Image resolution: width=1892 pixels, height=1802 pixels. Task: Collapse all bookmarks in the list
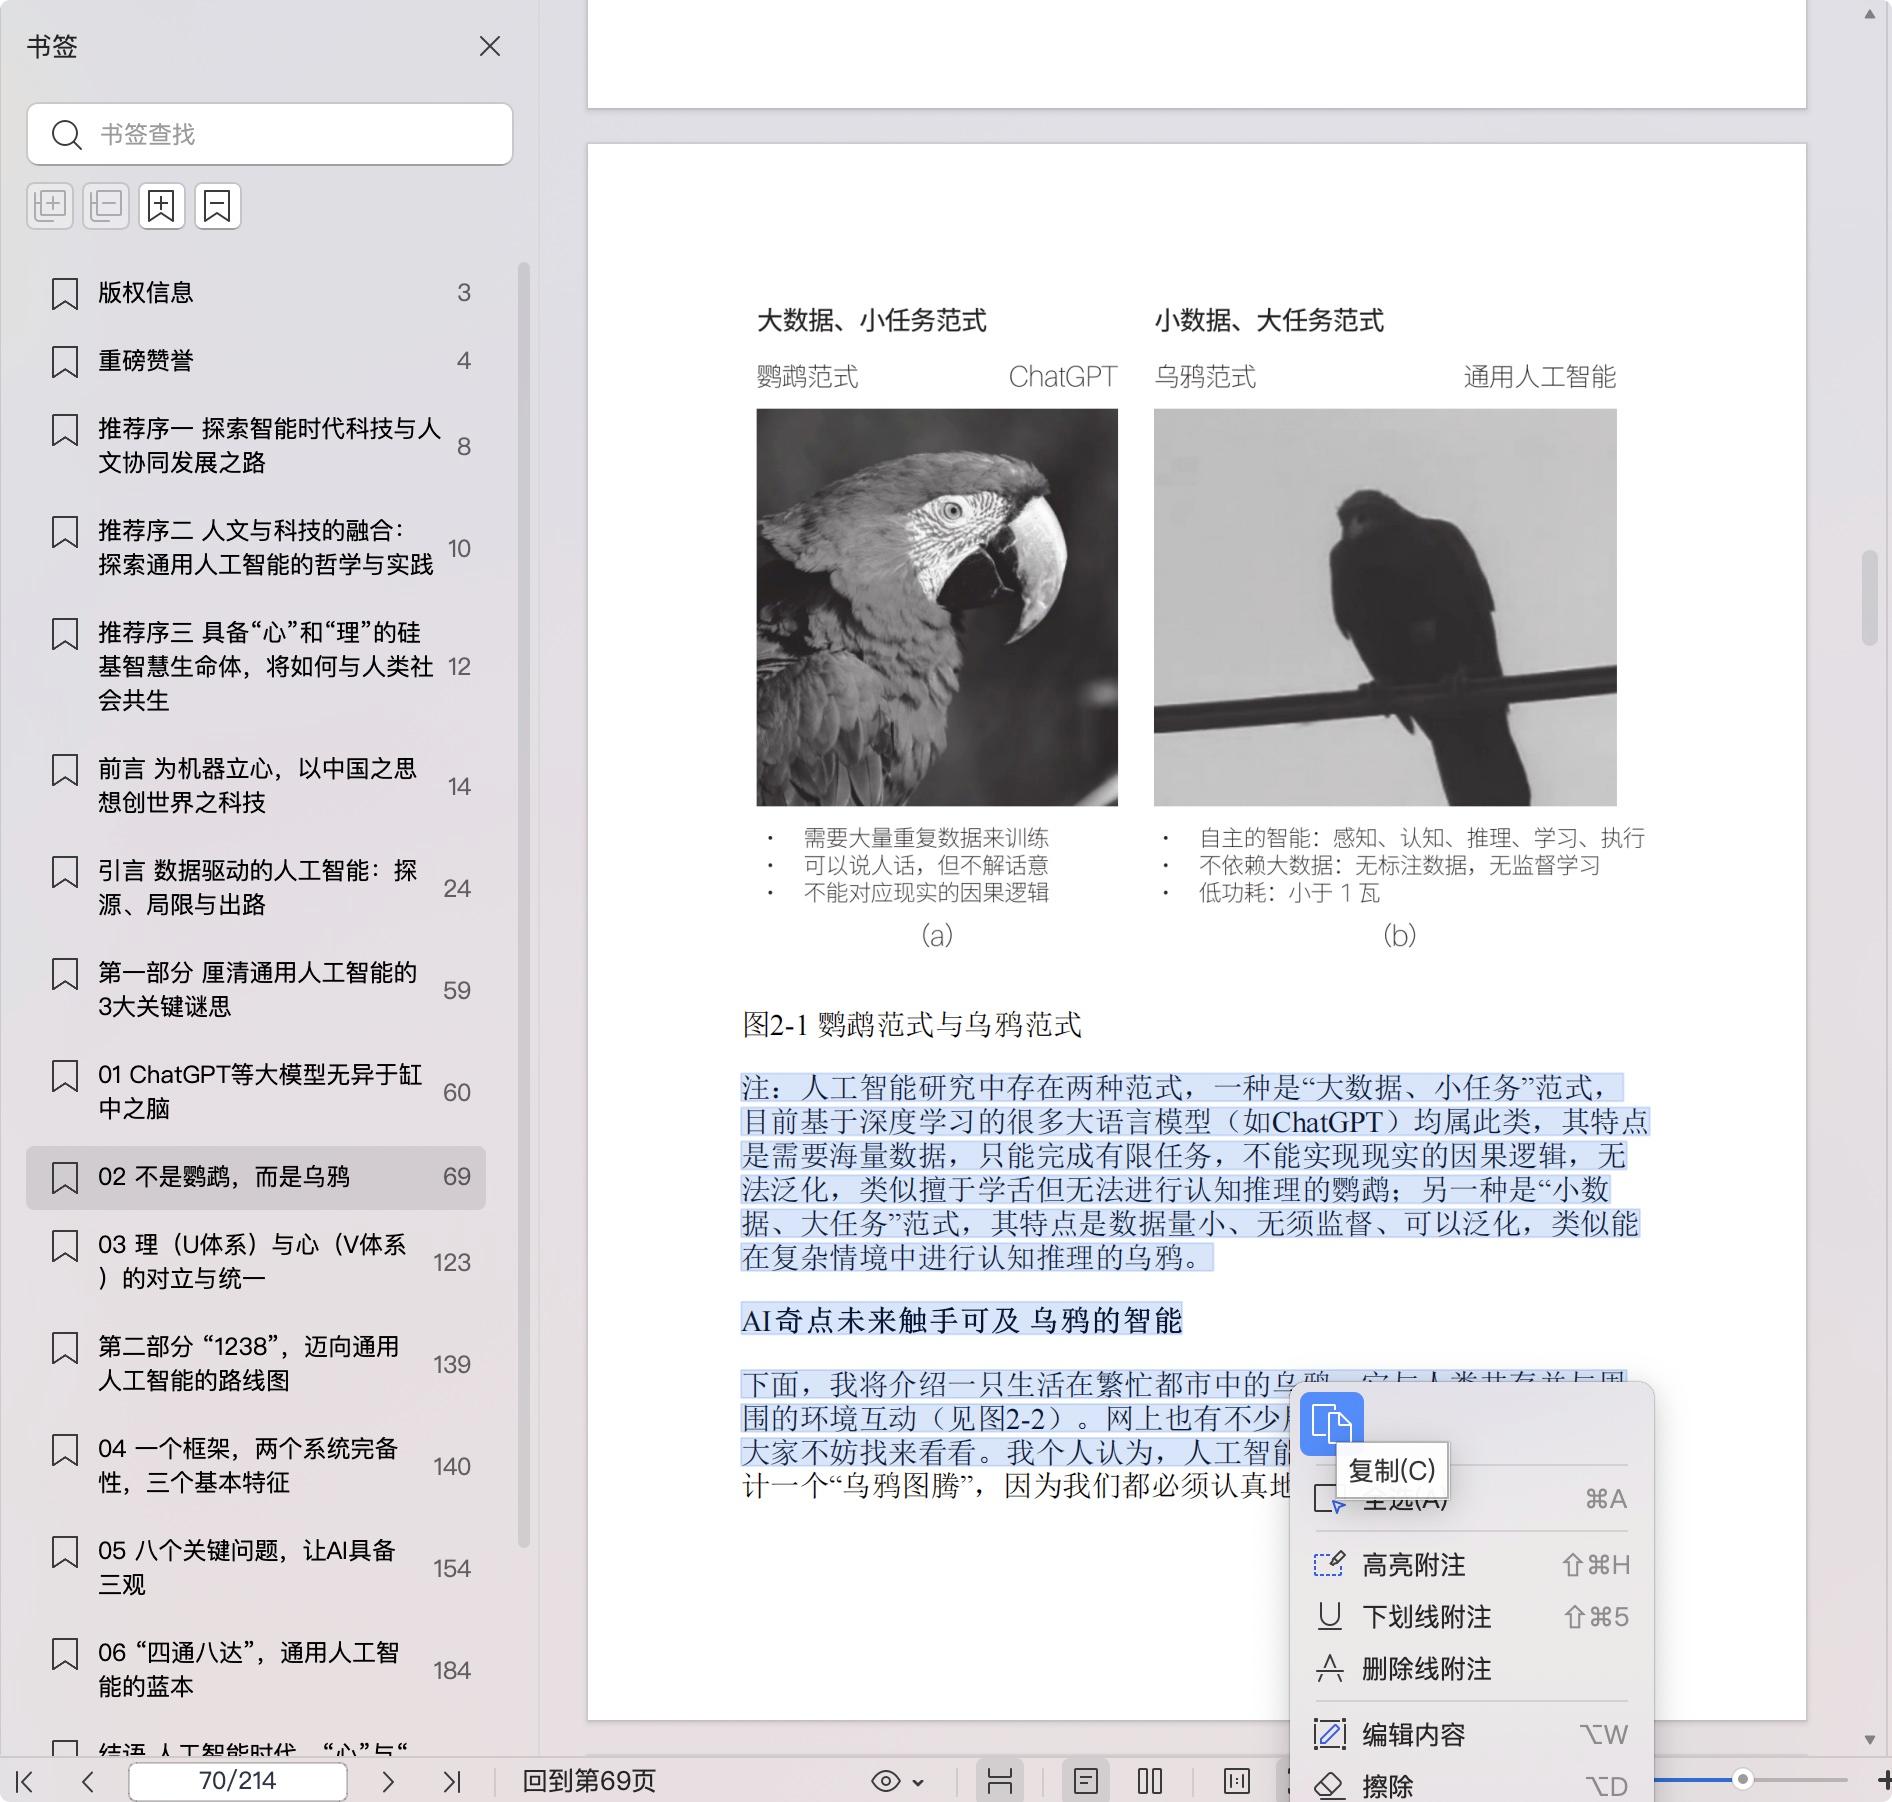coord(105,206)
